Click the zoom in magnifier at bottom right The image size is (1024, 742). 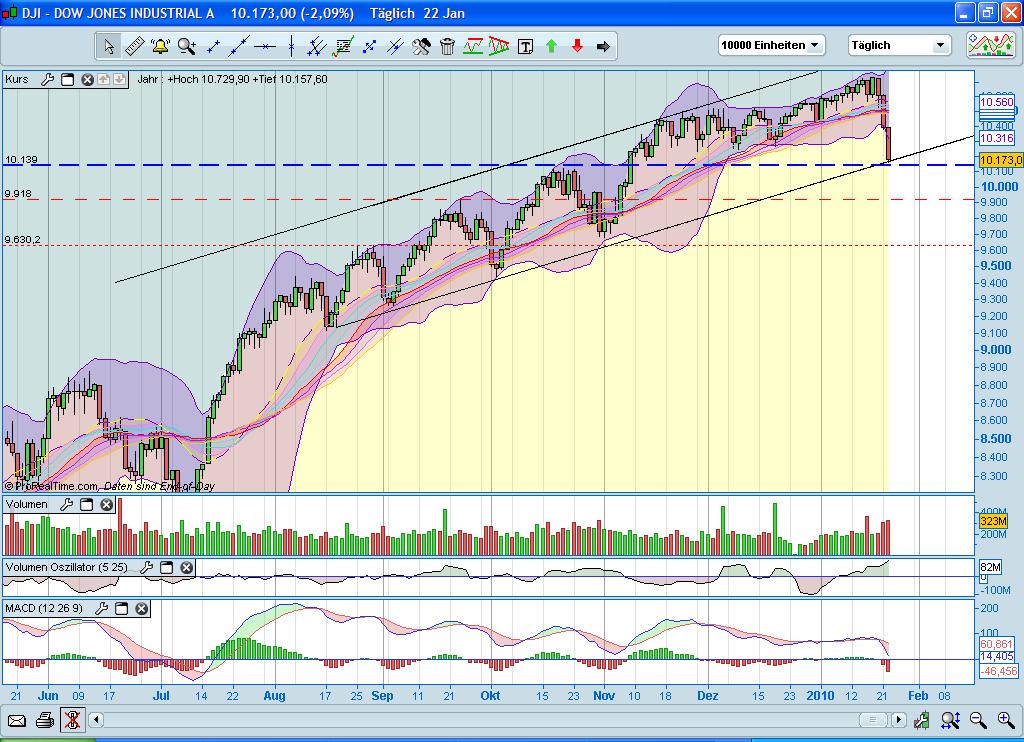1005,720
